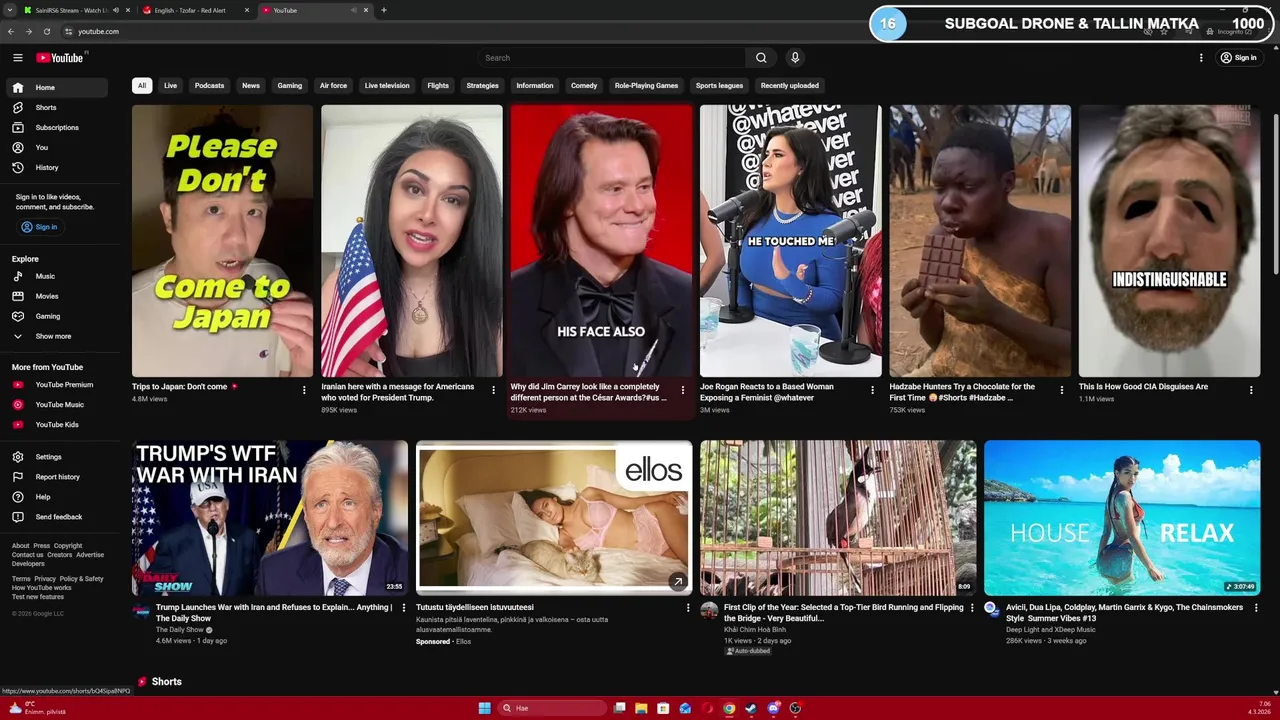The height and width of the screenshot is (720, 1280).
Task: Open the tab search dropdown arrow in the browser
Action: click(11, 10)
